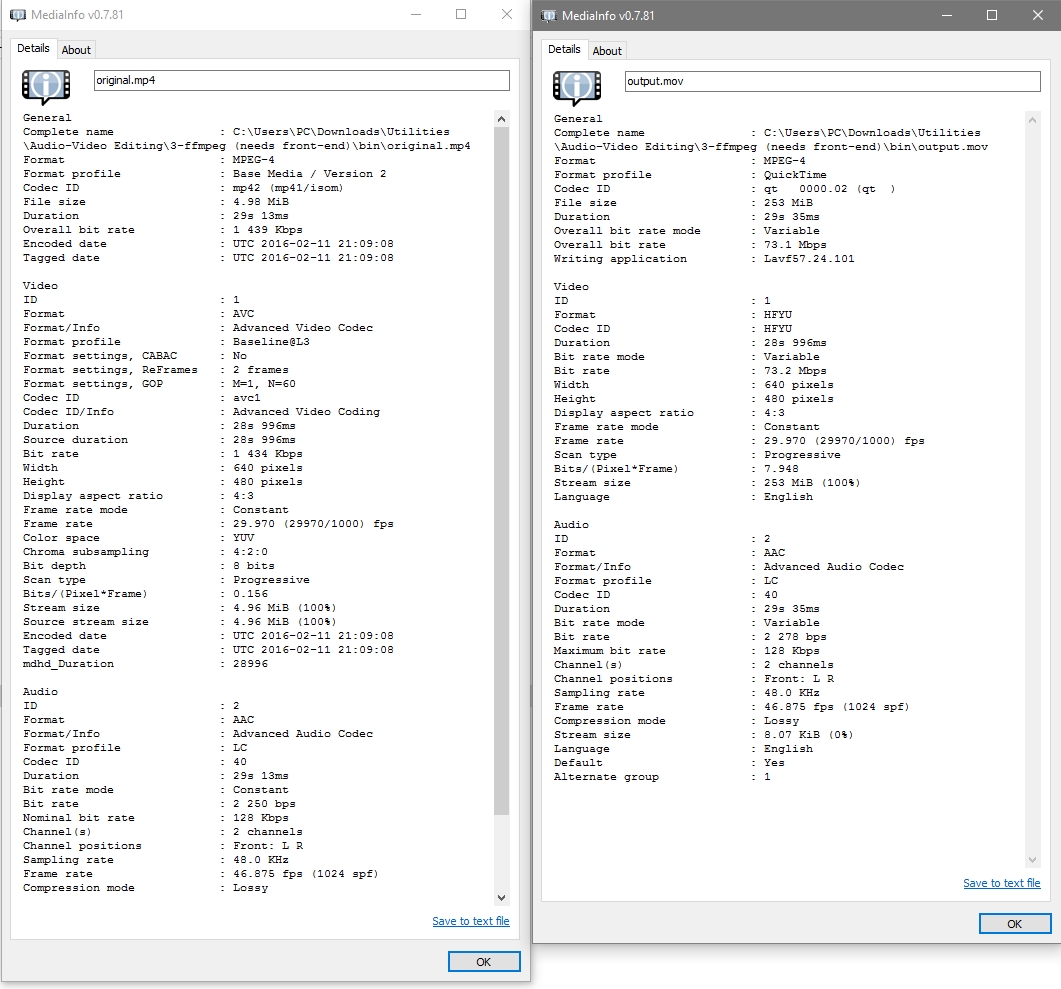Click '1 439 Kbps' overall bit rate in left window
1061x989 pixels.
click(267, 229)
